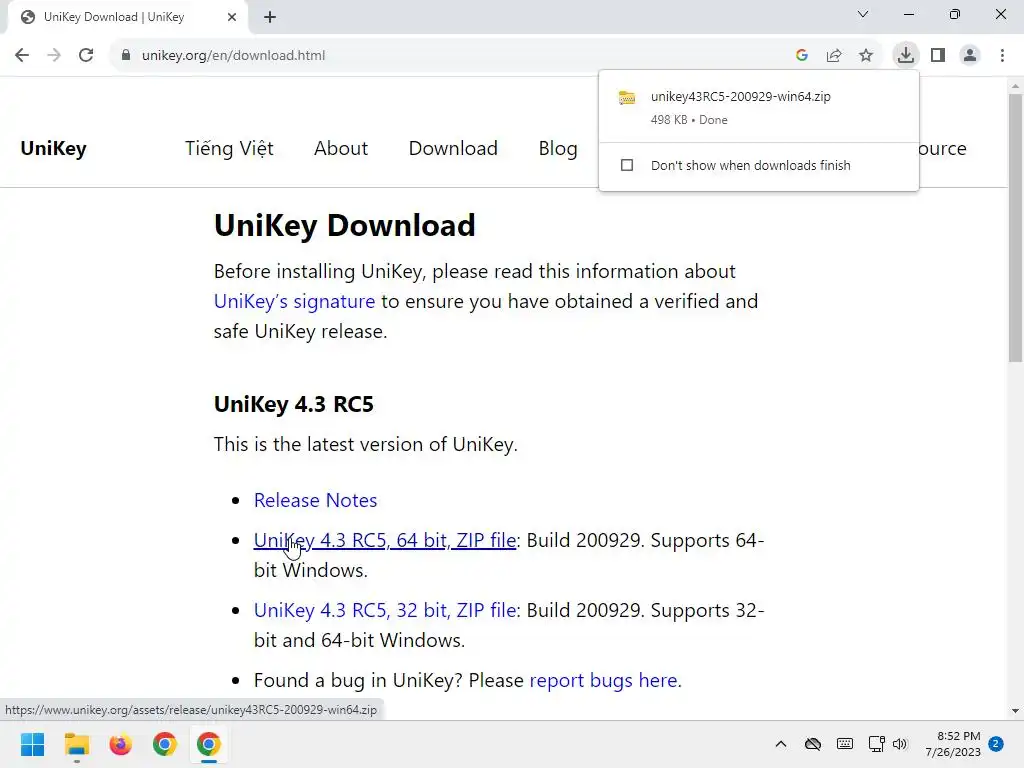Open the Chrome three-dot menu
Screen dimensions: 1024x768
1002,56
